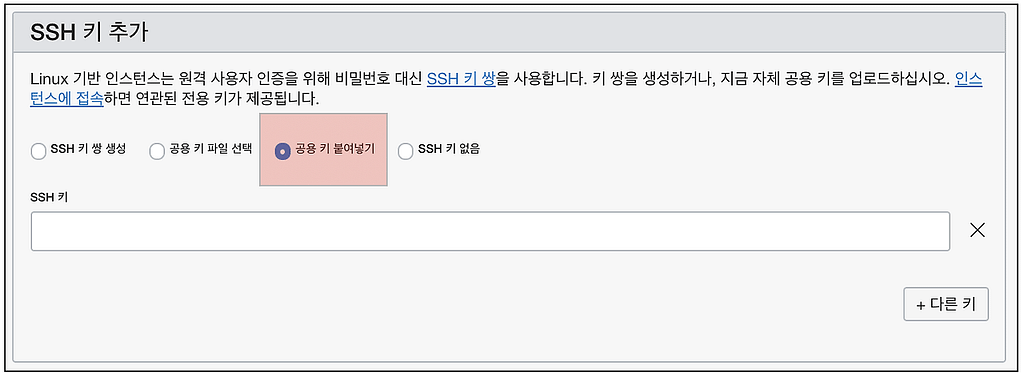Image resolution: width=1024 pixels, height=377 pixels.
Task: Click the 'SSH 키 쌍 생성' label text
Action: (x=88, y=150)
